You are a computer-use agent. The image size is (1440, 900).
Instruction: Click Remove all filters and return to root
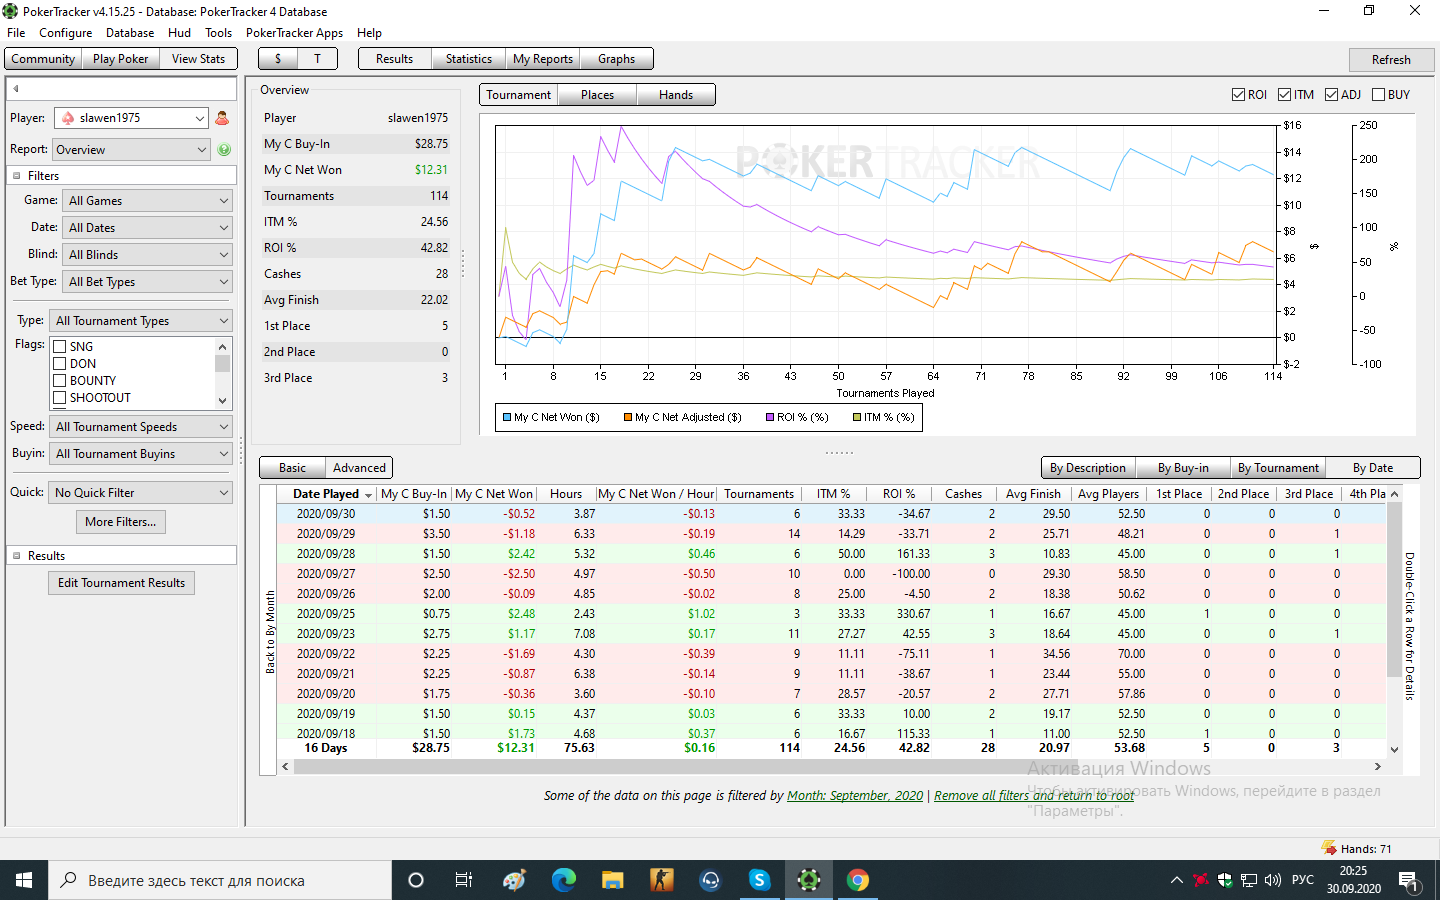(x=1034, y=796)
